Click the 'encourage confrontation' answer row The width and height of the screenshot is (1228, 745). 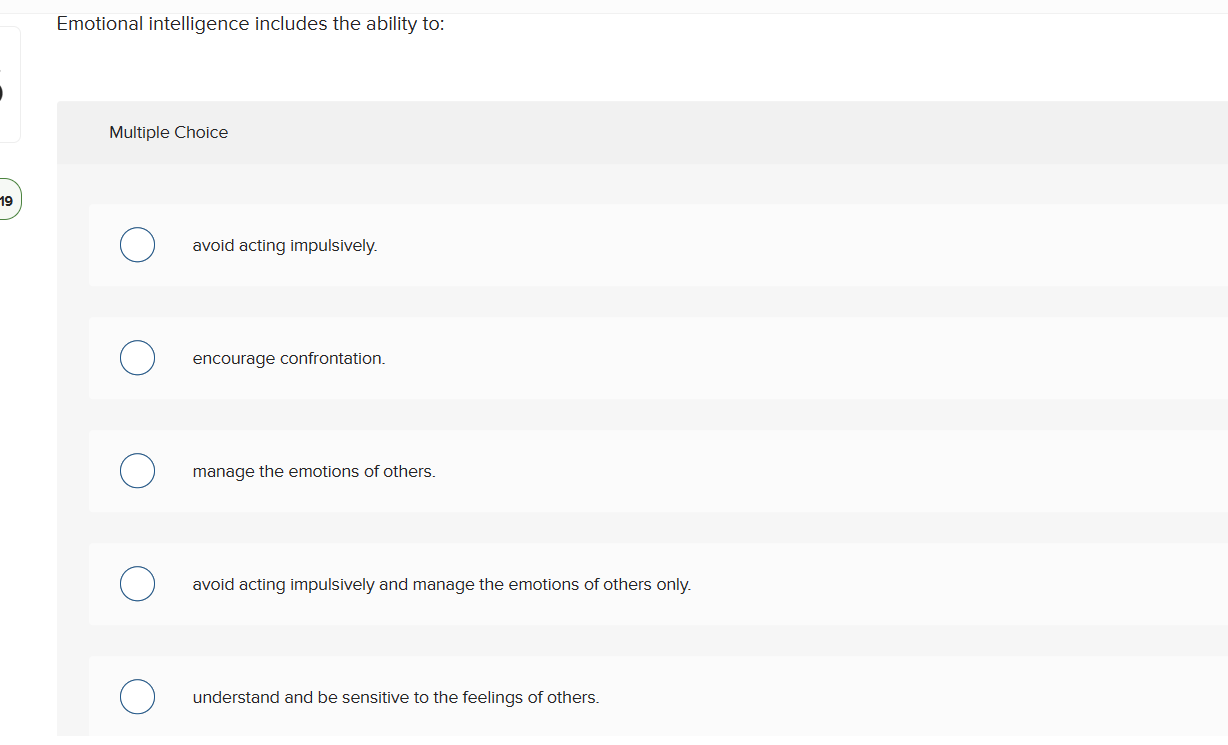(x=288, y=358)
